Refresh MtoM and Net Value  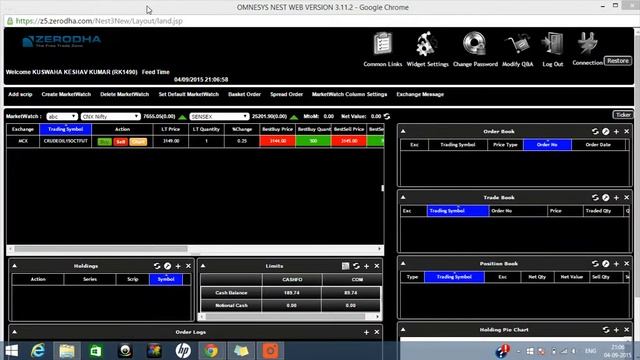387,116
